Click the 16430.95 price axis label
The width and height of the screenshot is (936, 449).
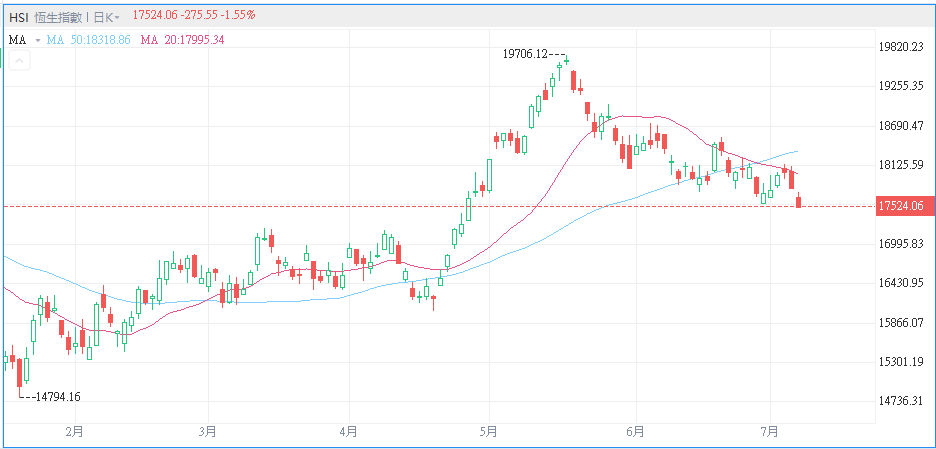(x=901, y=283)
